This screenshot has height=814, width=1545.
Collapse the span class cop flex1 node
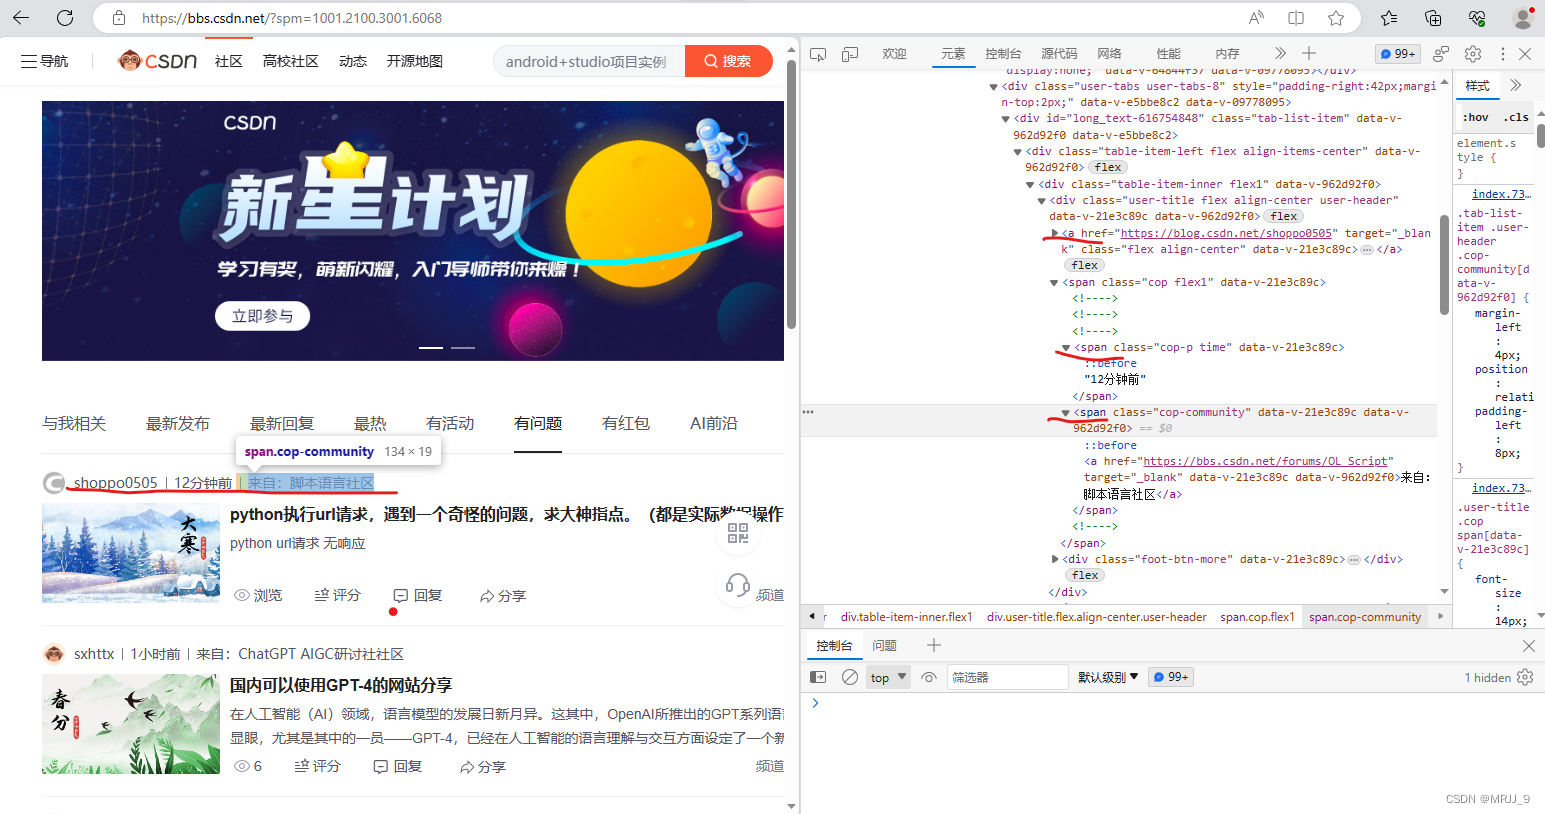click(x=1054, y=283)
